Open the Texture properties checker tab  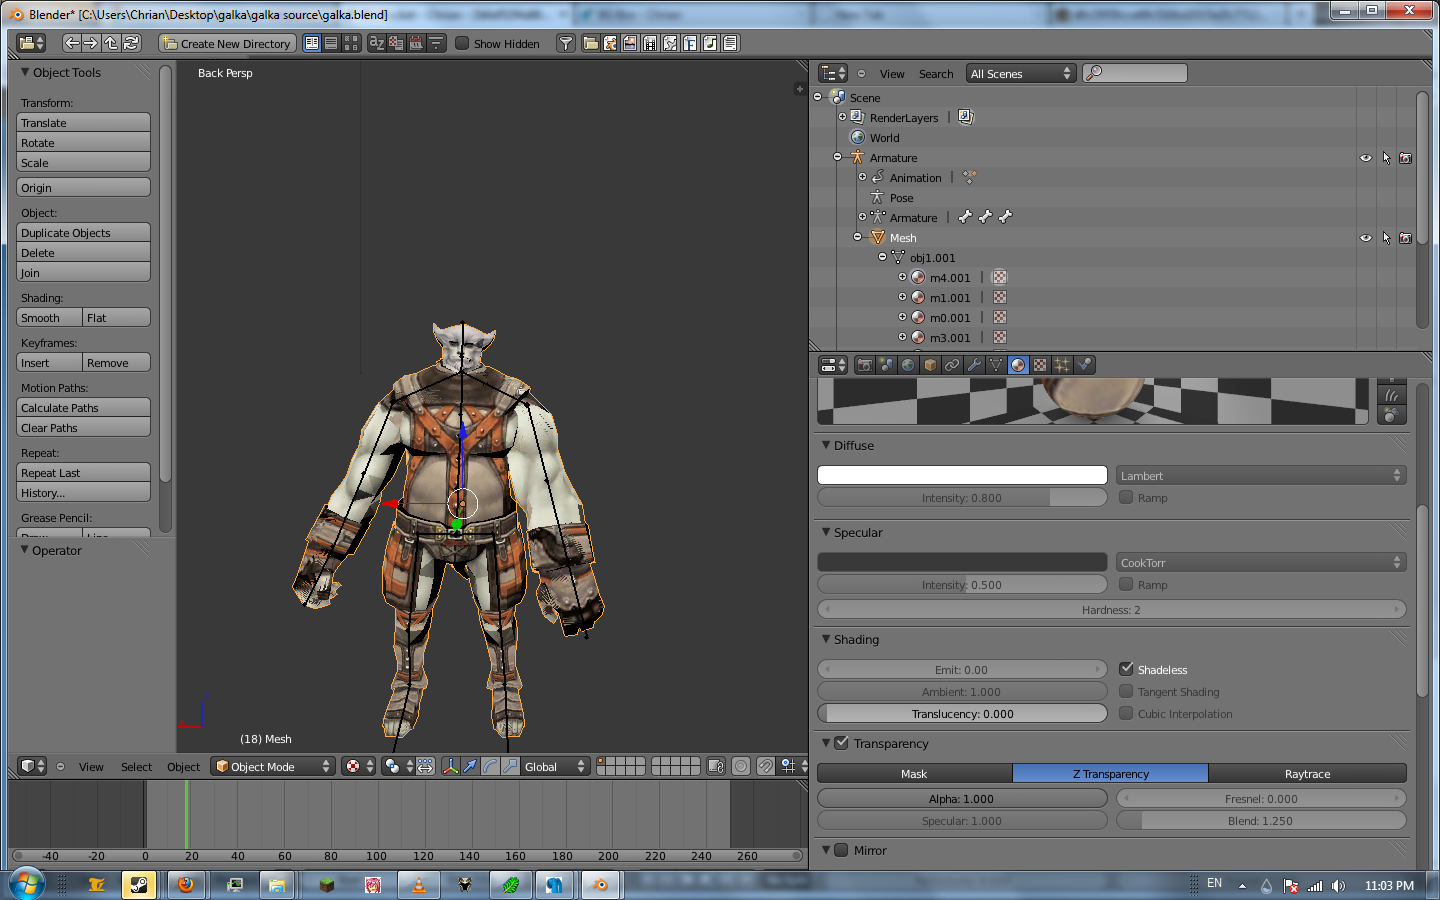tap(1040, 365)
